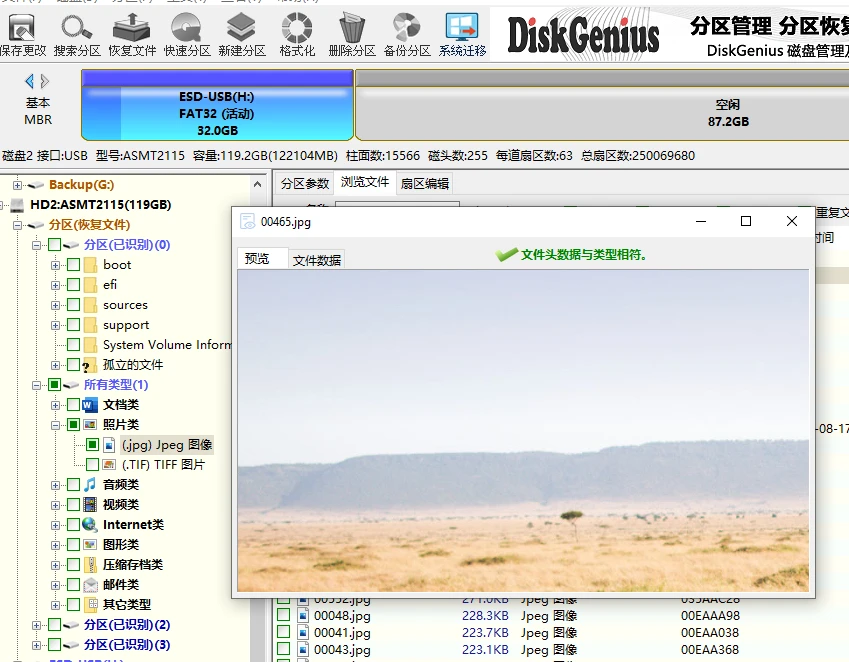Click the preview window's 00465.jpg title icon
This screenshot has height=662, width=849.
coord(247,221)
